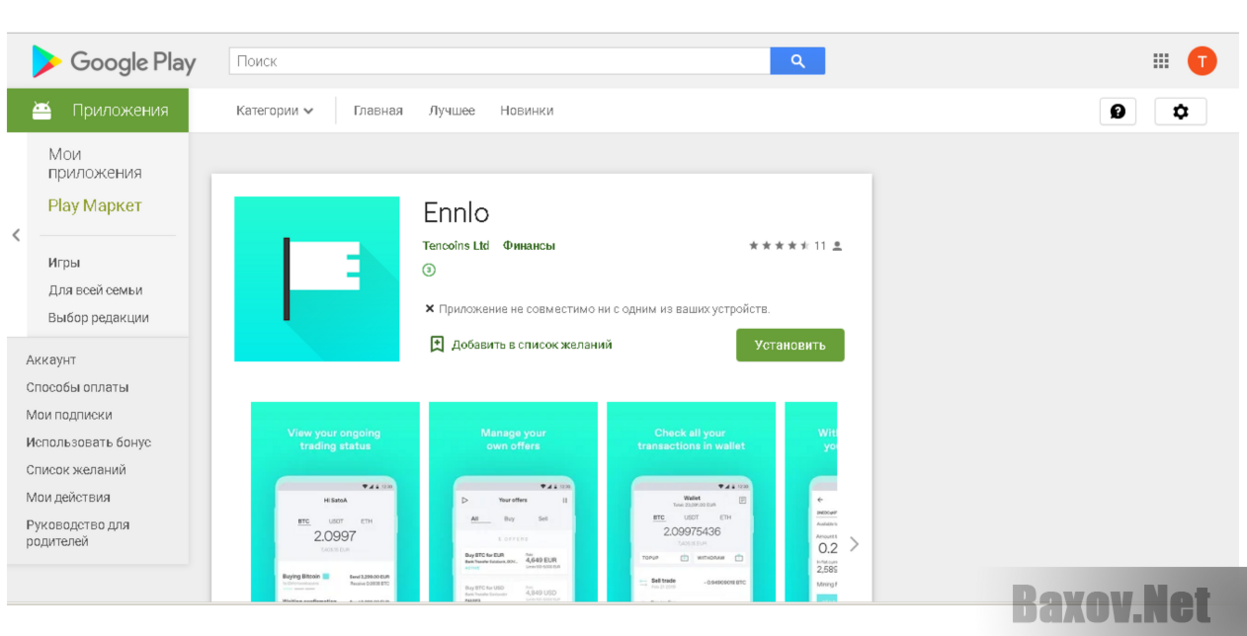Open the Google apps grid icon

[1160, 61]
